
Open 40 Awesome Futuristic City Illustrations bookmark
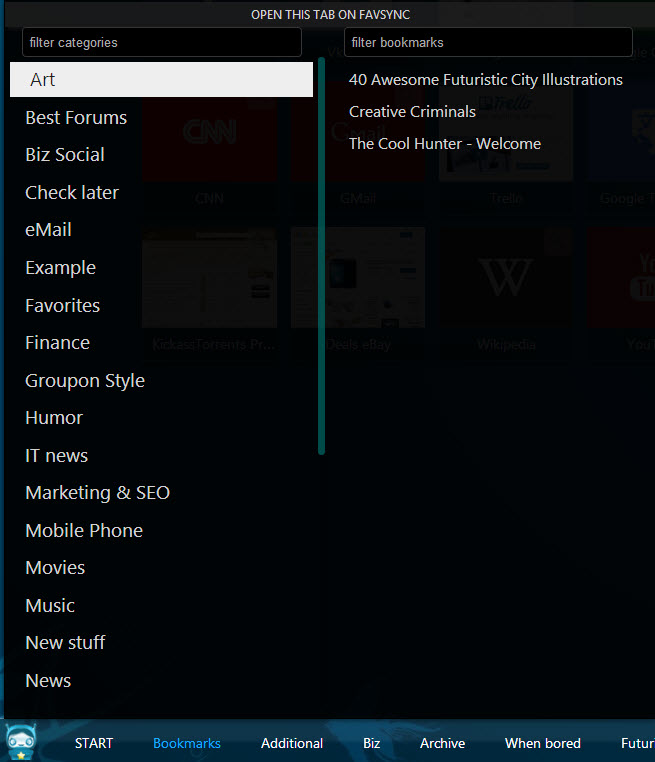486,80
